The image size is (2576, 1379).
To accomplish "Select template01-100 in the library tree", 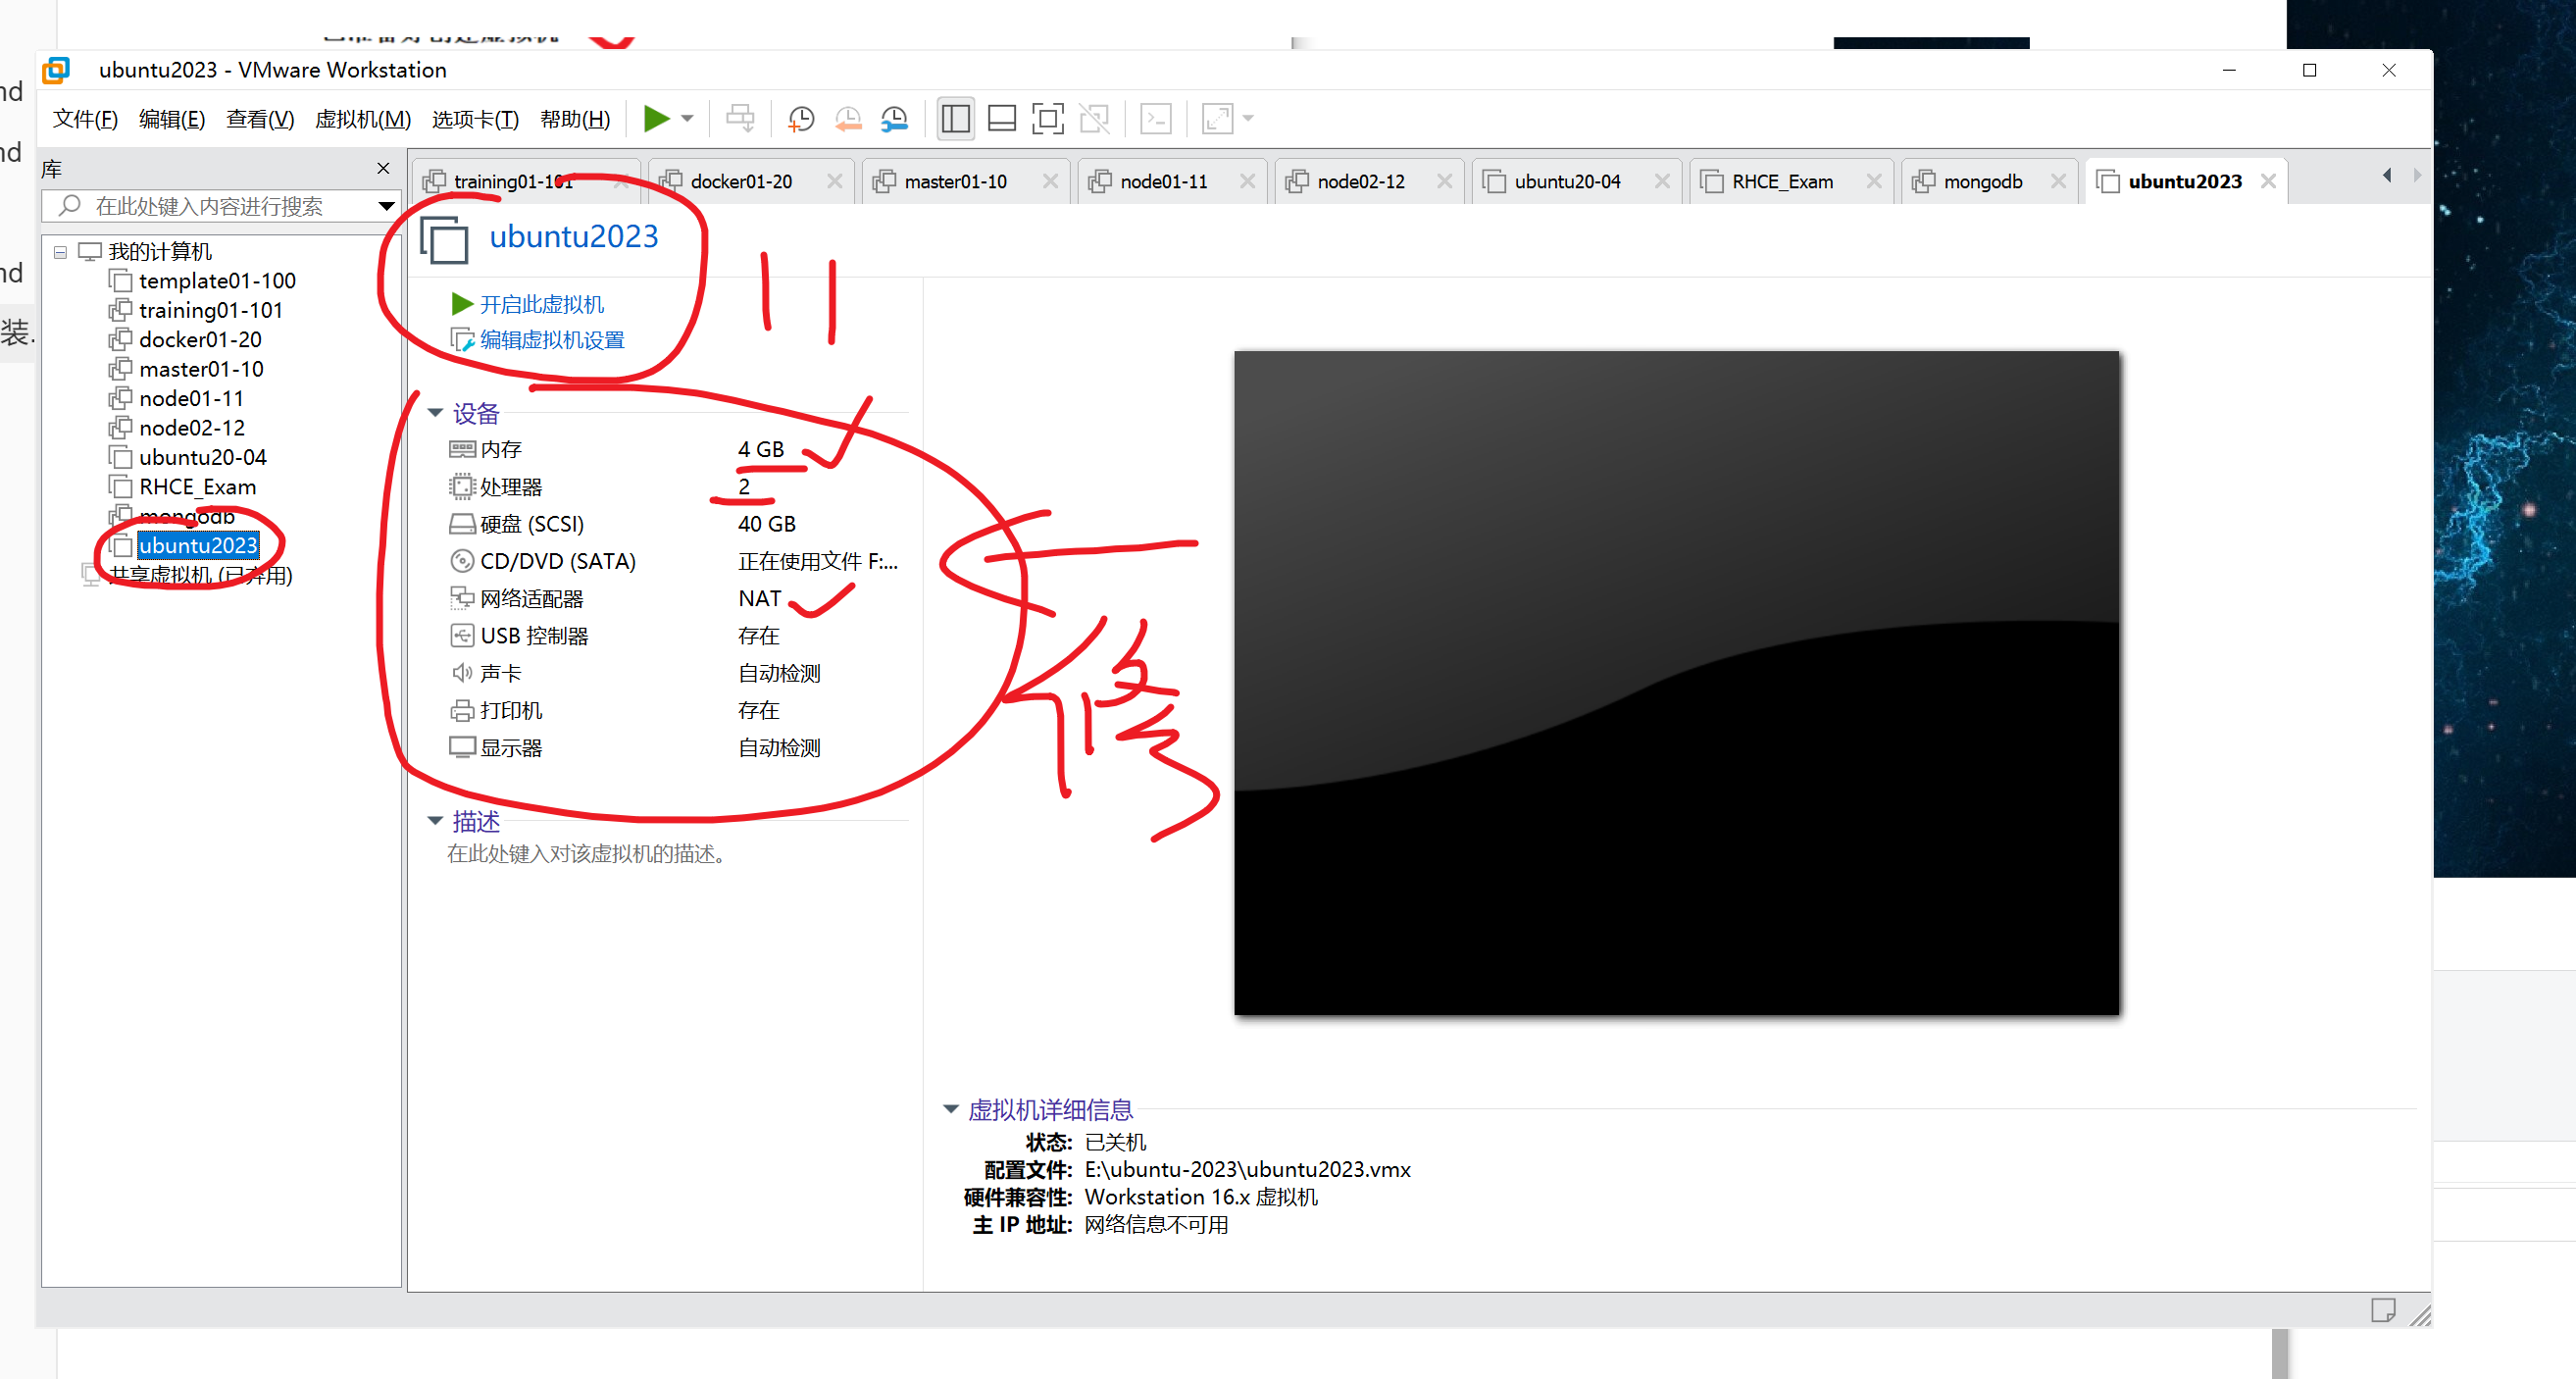I will coord(217,281).
